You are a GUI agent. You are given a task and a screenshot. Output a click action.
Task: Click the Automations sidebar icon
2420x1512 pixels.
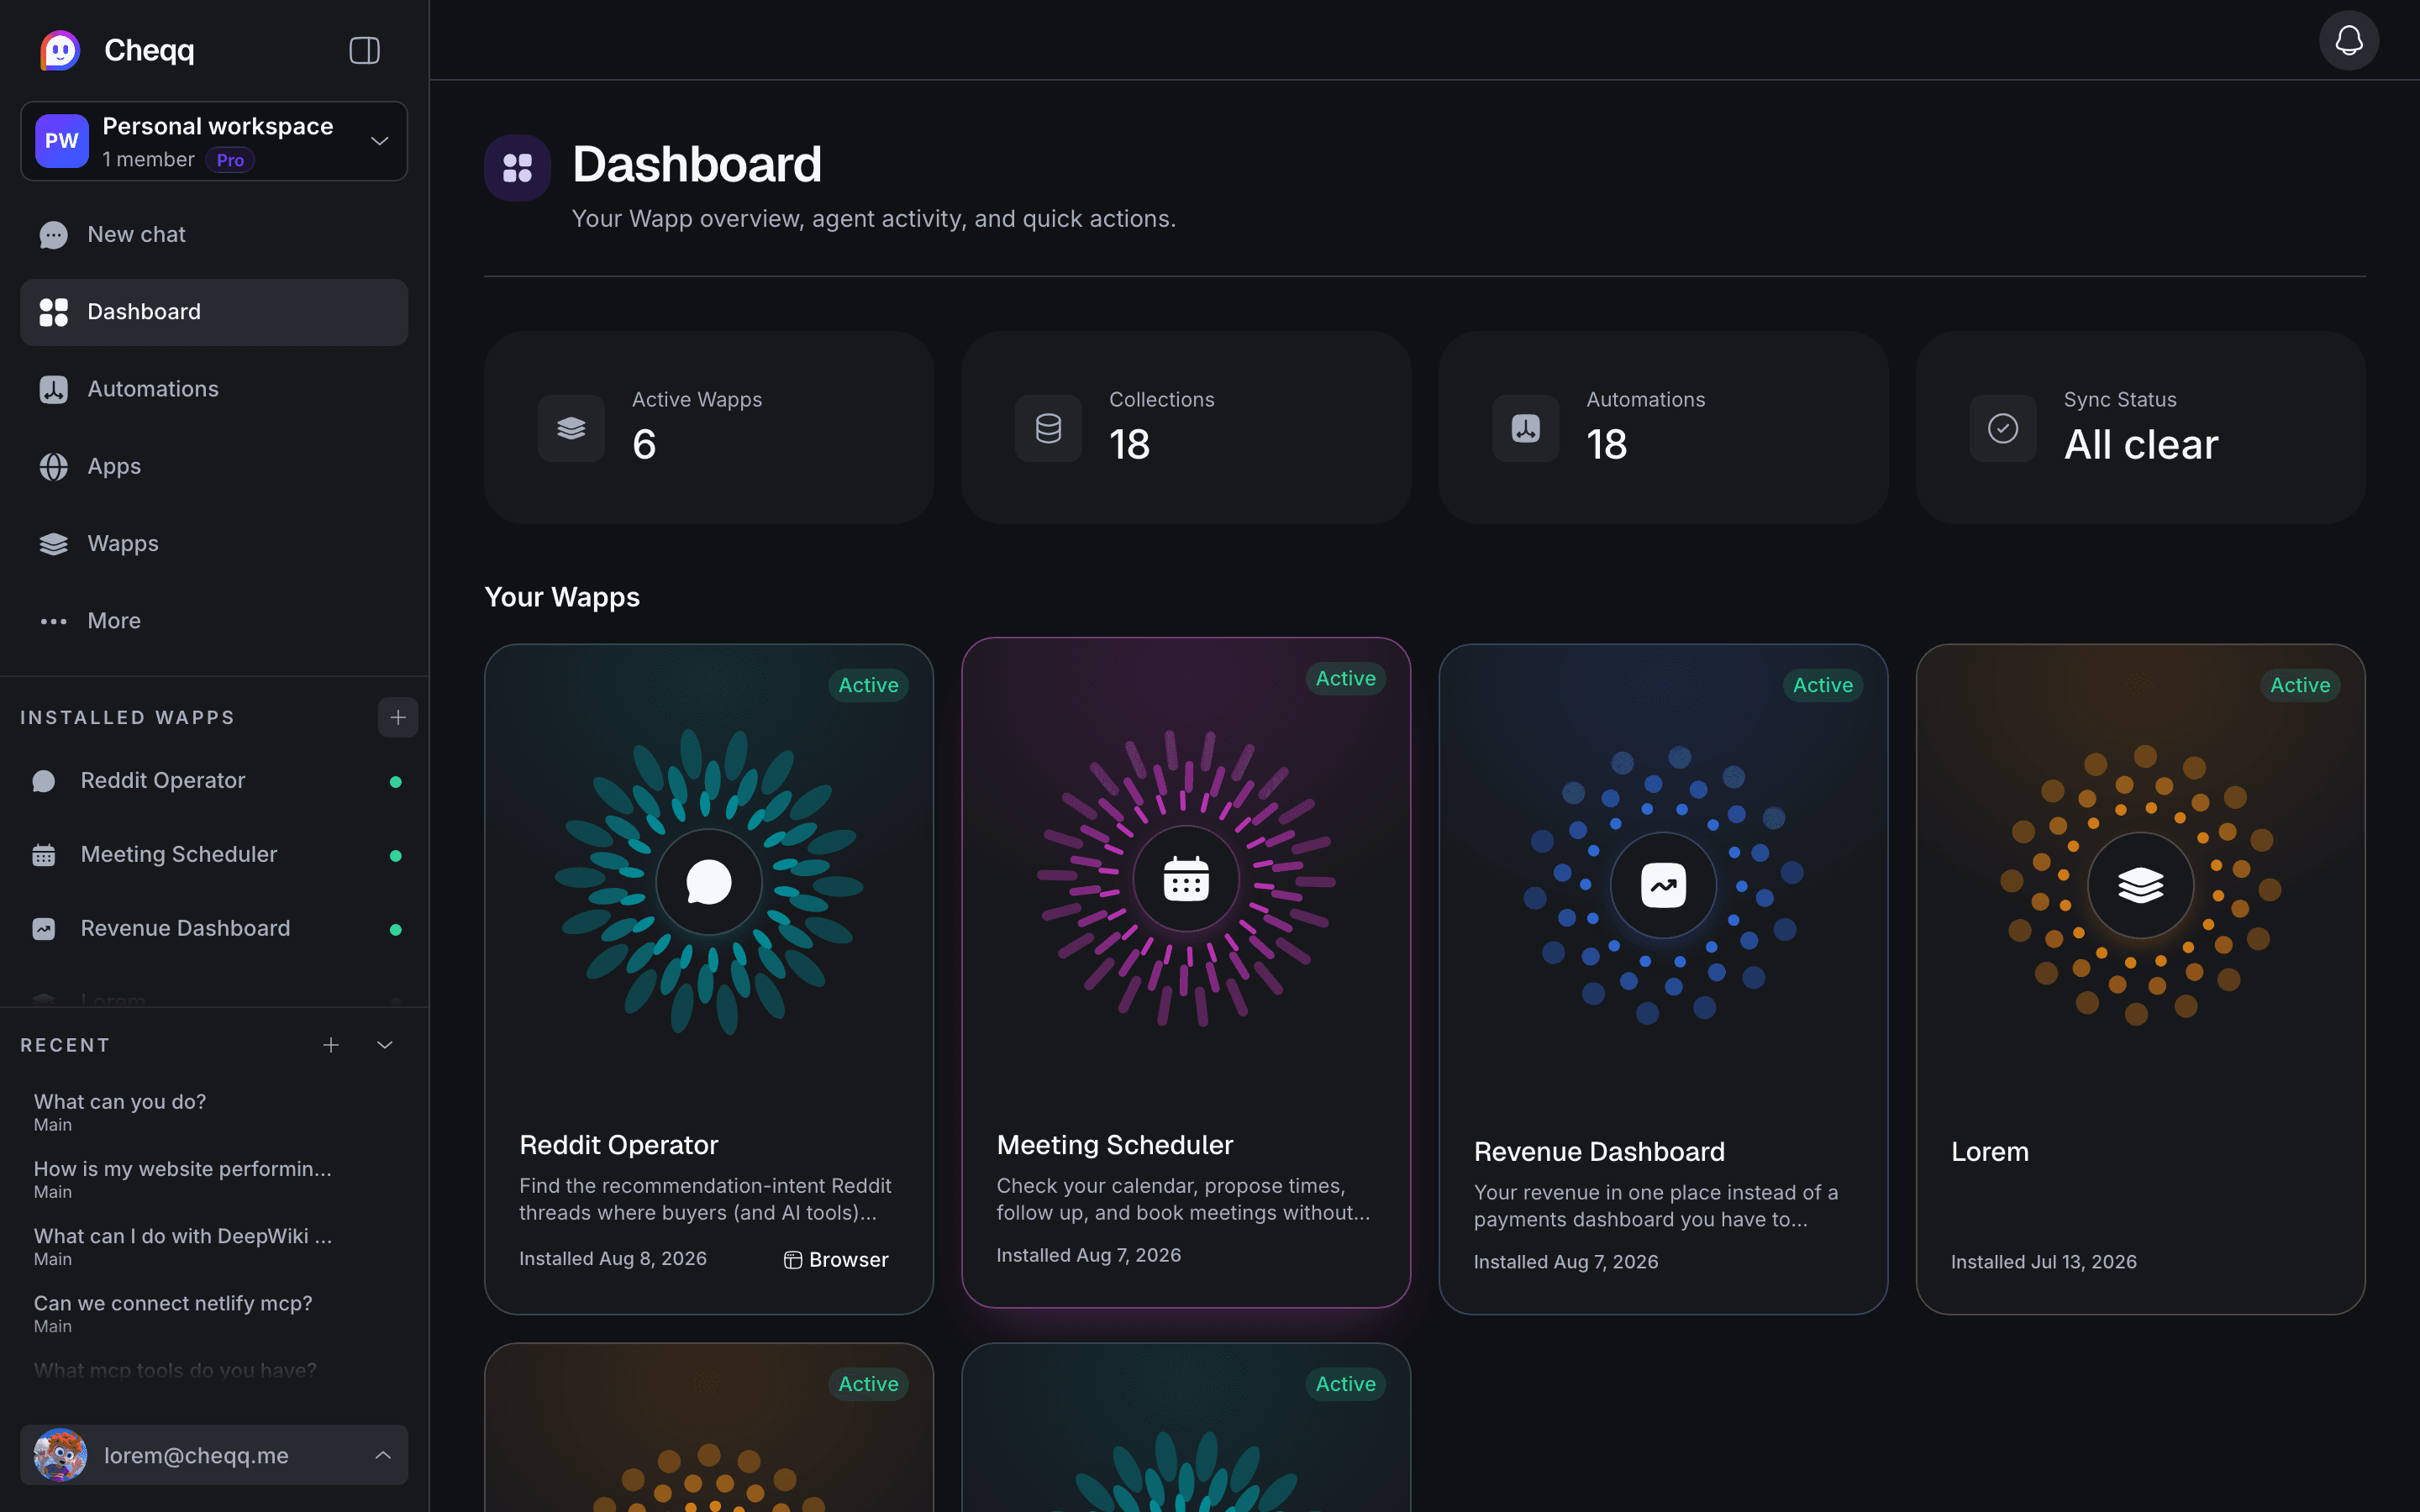click(x=54, y=389)
